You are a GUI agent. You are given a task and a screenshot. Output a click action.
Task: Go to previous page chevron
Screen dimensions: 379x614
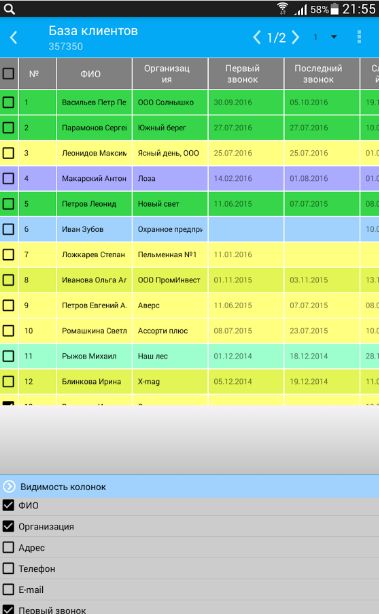pyautogui.click(x=257, y=38)
